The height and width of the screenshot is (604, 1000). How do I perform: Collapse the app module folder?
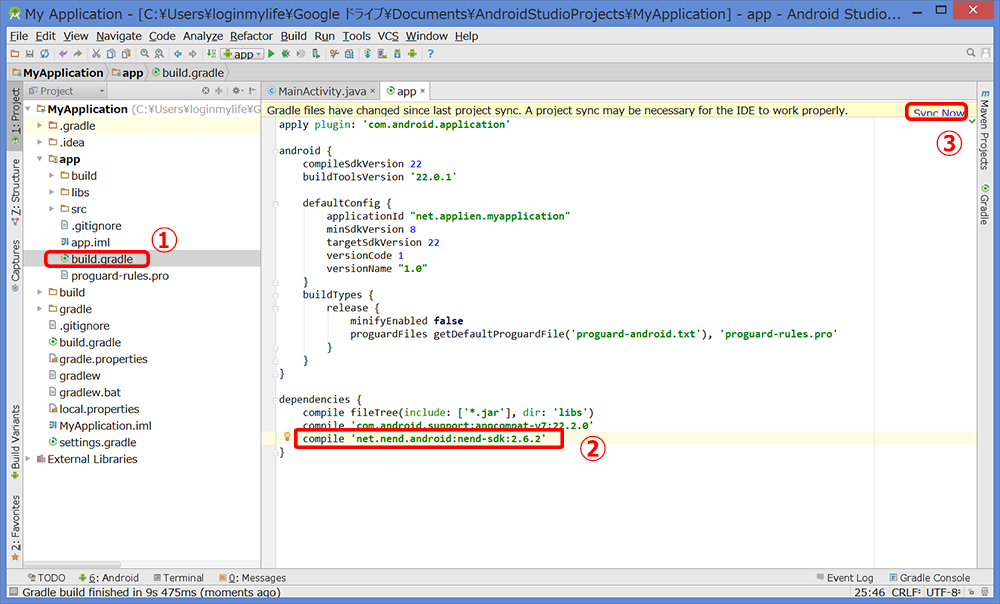[x=40, y=159]
